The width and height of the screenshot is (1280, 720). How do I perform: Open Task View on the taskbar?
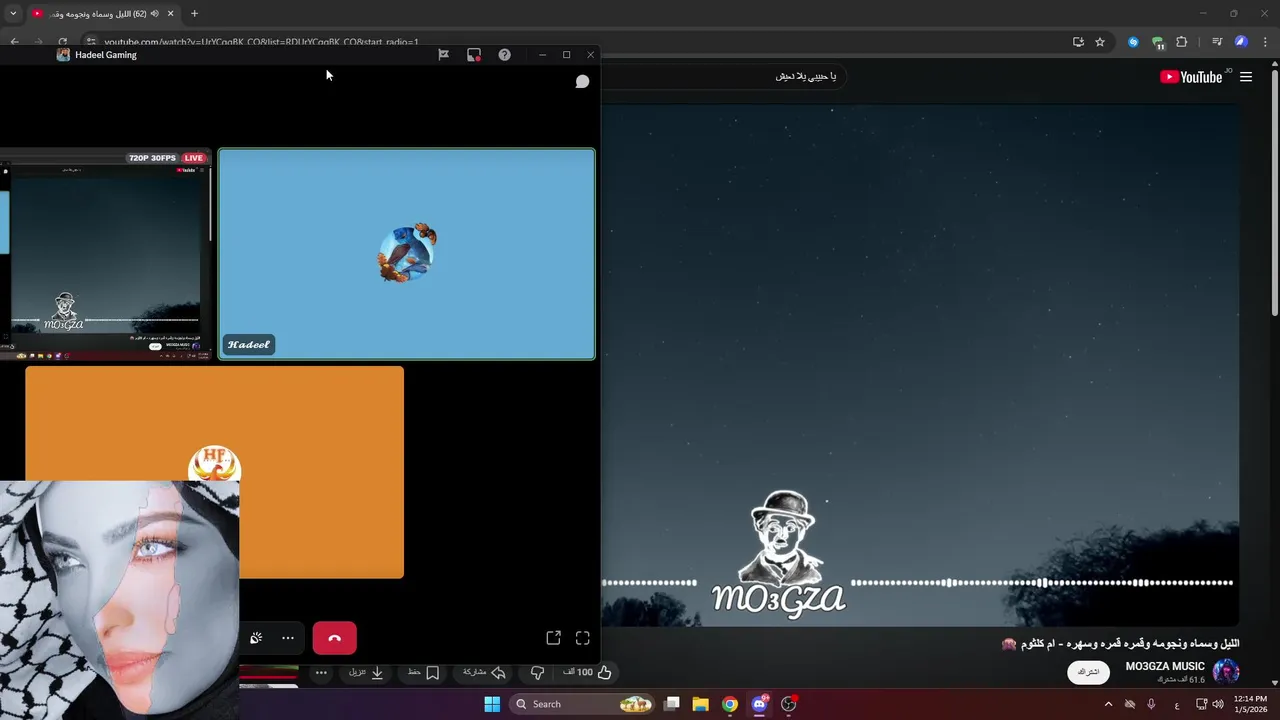pyautogui.click(x=672, y=704)
